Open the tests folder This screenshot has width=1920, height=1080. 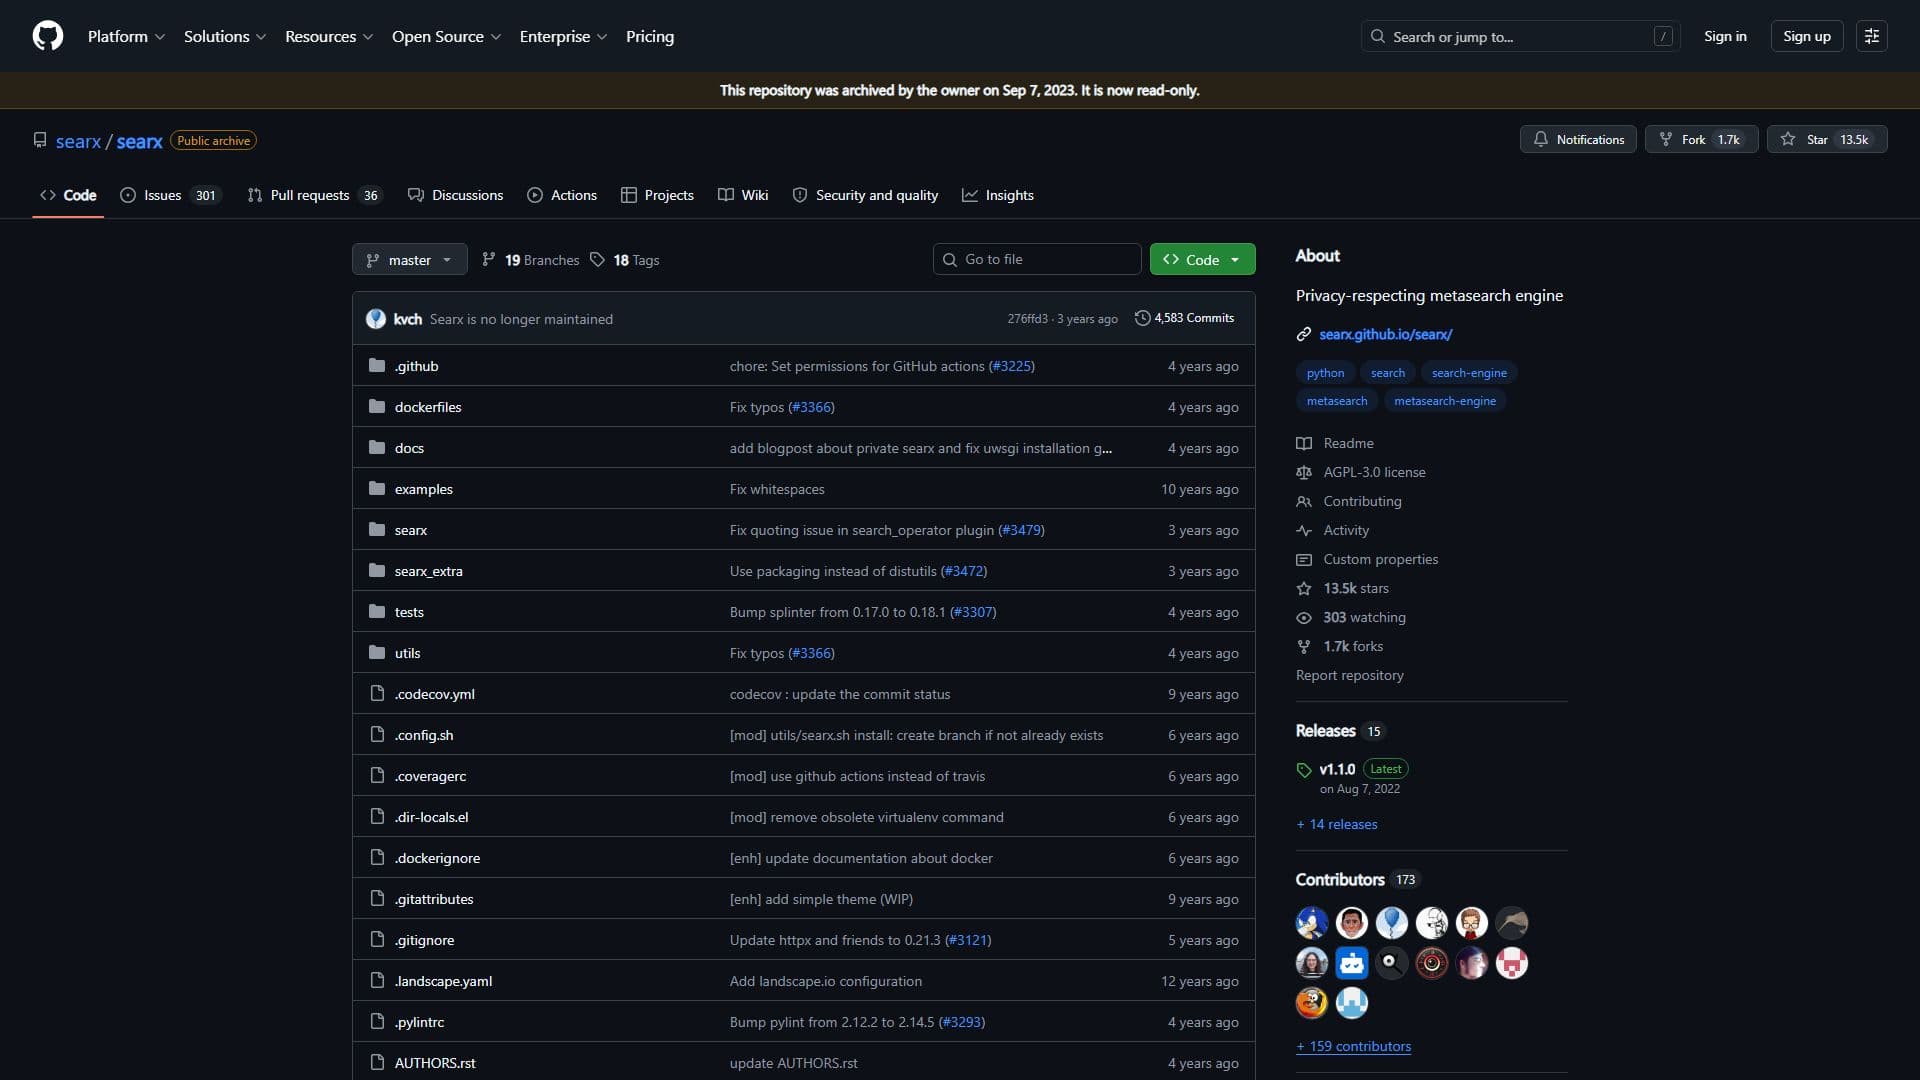409,612
